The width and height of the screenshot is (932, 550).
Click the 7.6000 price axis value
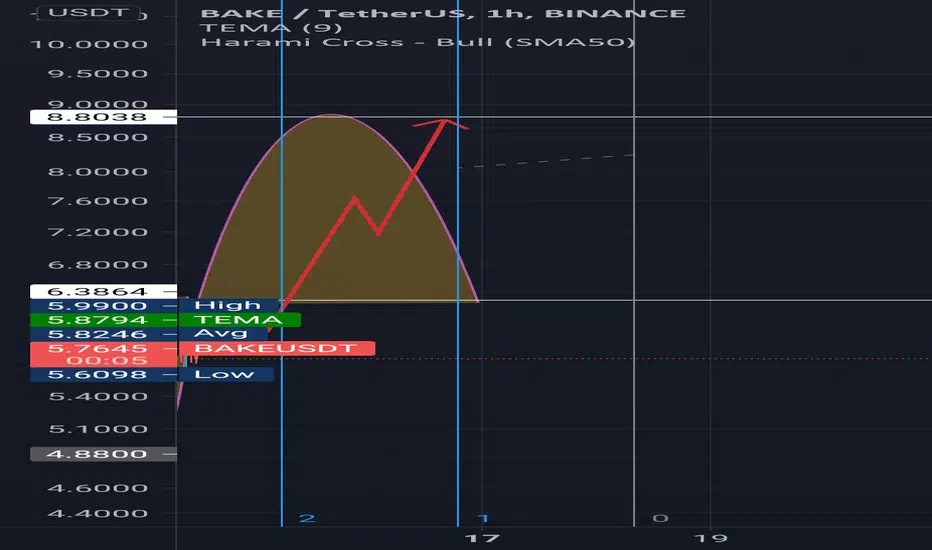pos(97,201)
